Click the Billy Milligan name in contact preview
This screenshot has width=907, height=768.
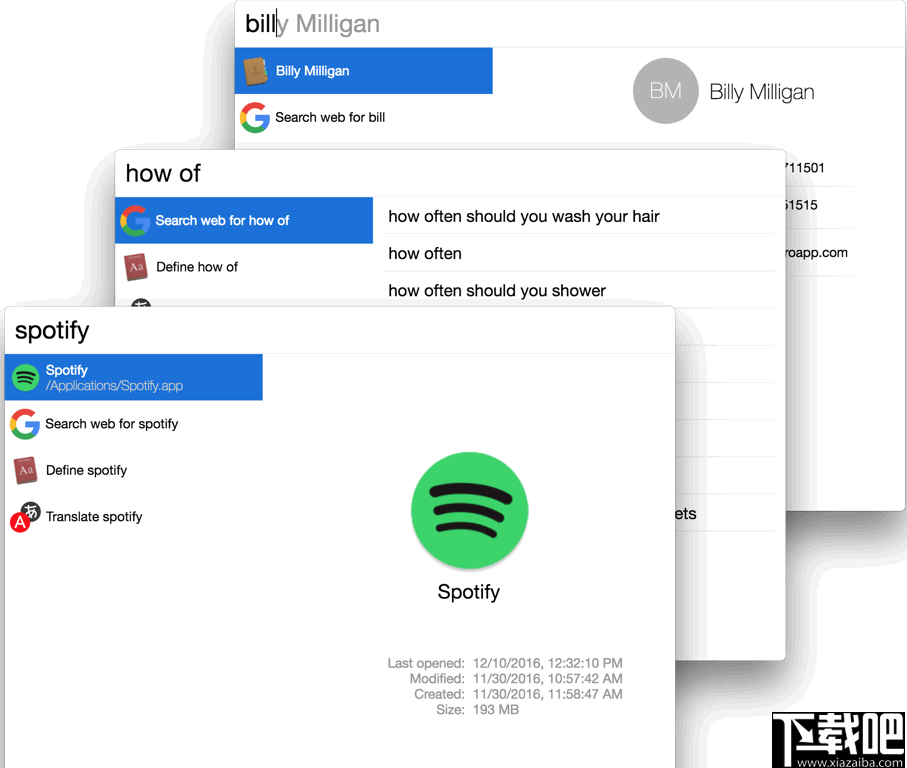point(762,92)
